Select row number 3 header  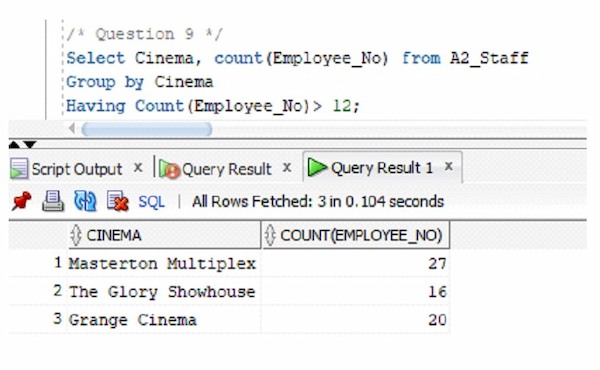pyautogui.click(x=38, y=319)
